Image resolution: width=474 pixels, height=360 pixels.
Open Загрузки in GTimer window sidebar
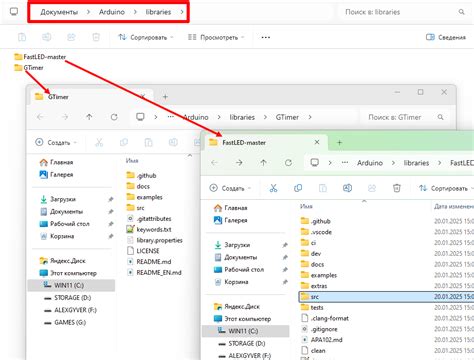[x=58, y=199]
